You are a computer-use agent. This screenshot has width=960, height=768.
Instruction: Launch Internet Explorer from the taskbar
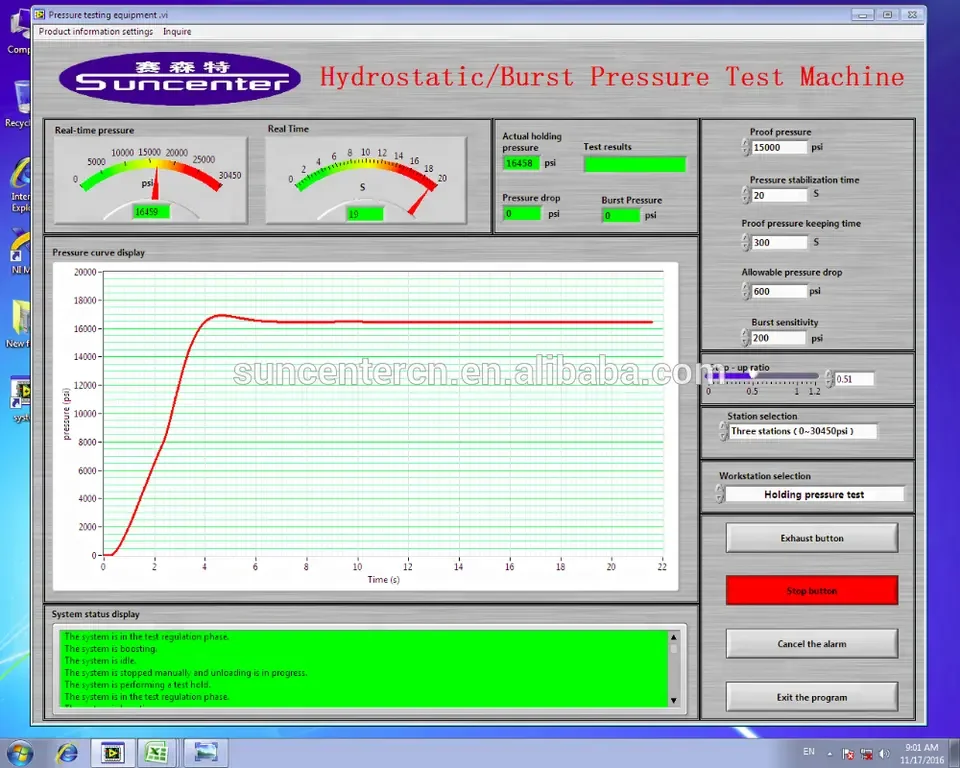click(x=66, y=752)
